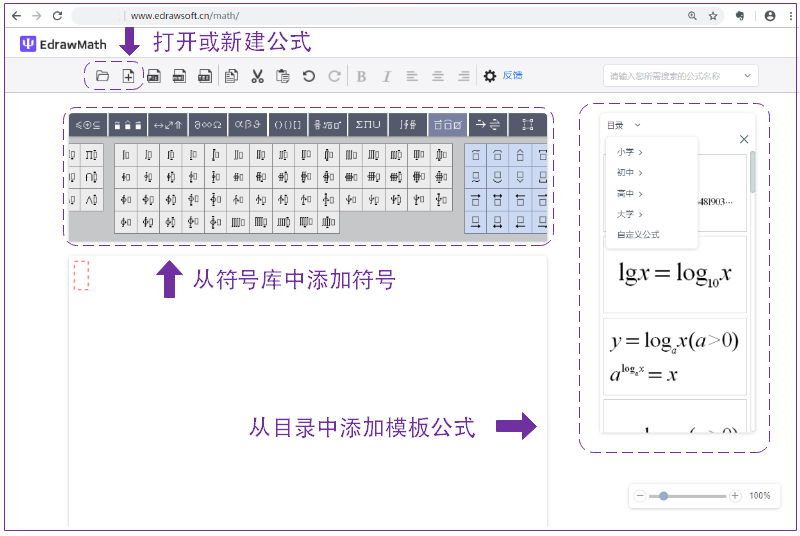Click the browser bookmark star icon
Screen dimensions: 800x536
tap(713, 16)
